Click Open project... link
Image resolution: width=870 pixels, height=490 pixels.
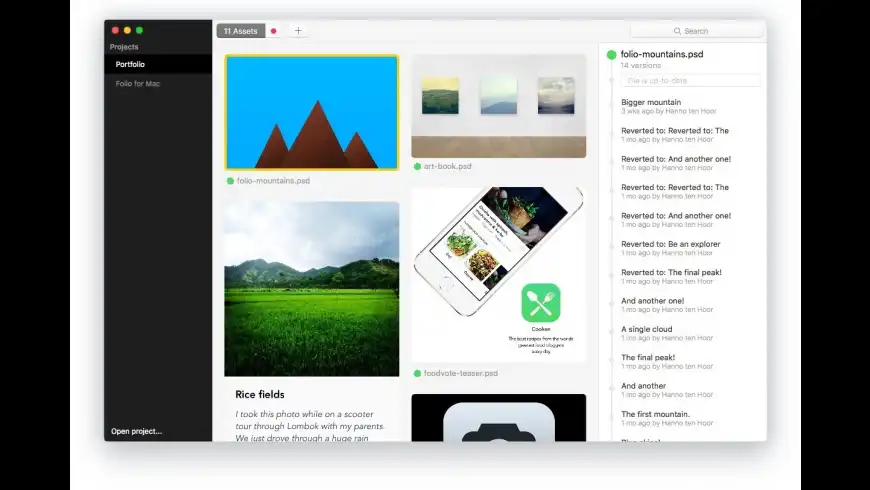pyautogui.click(x=136, y=431)
